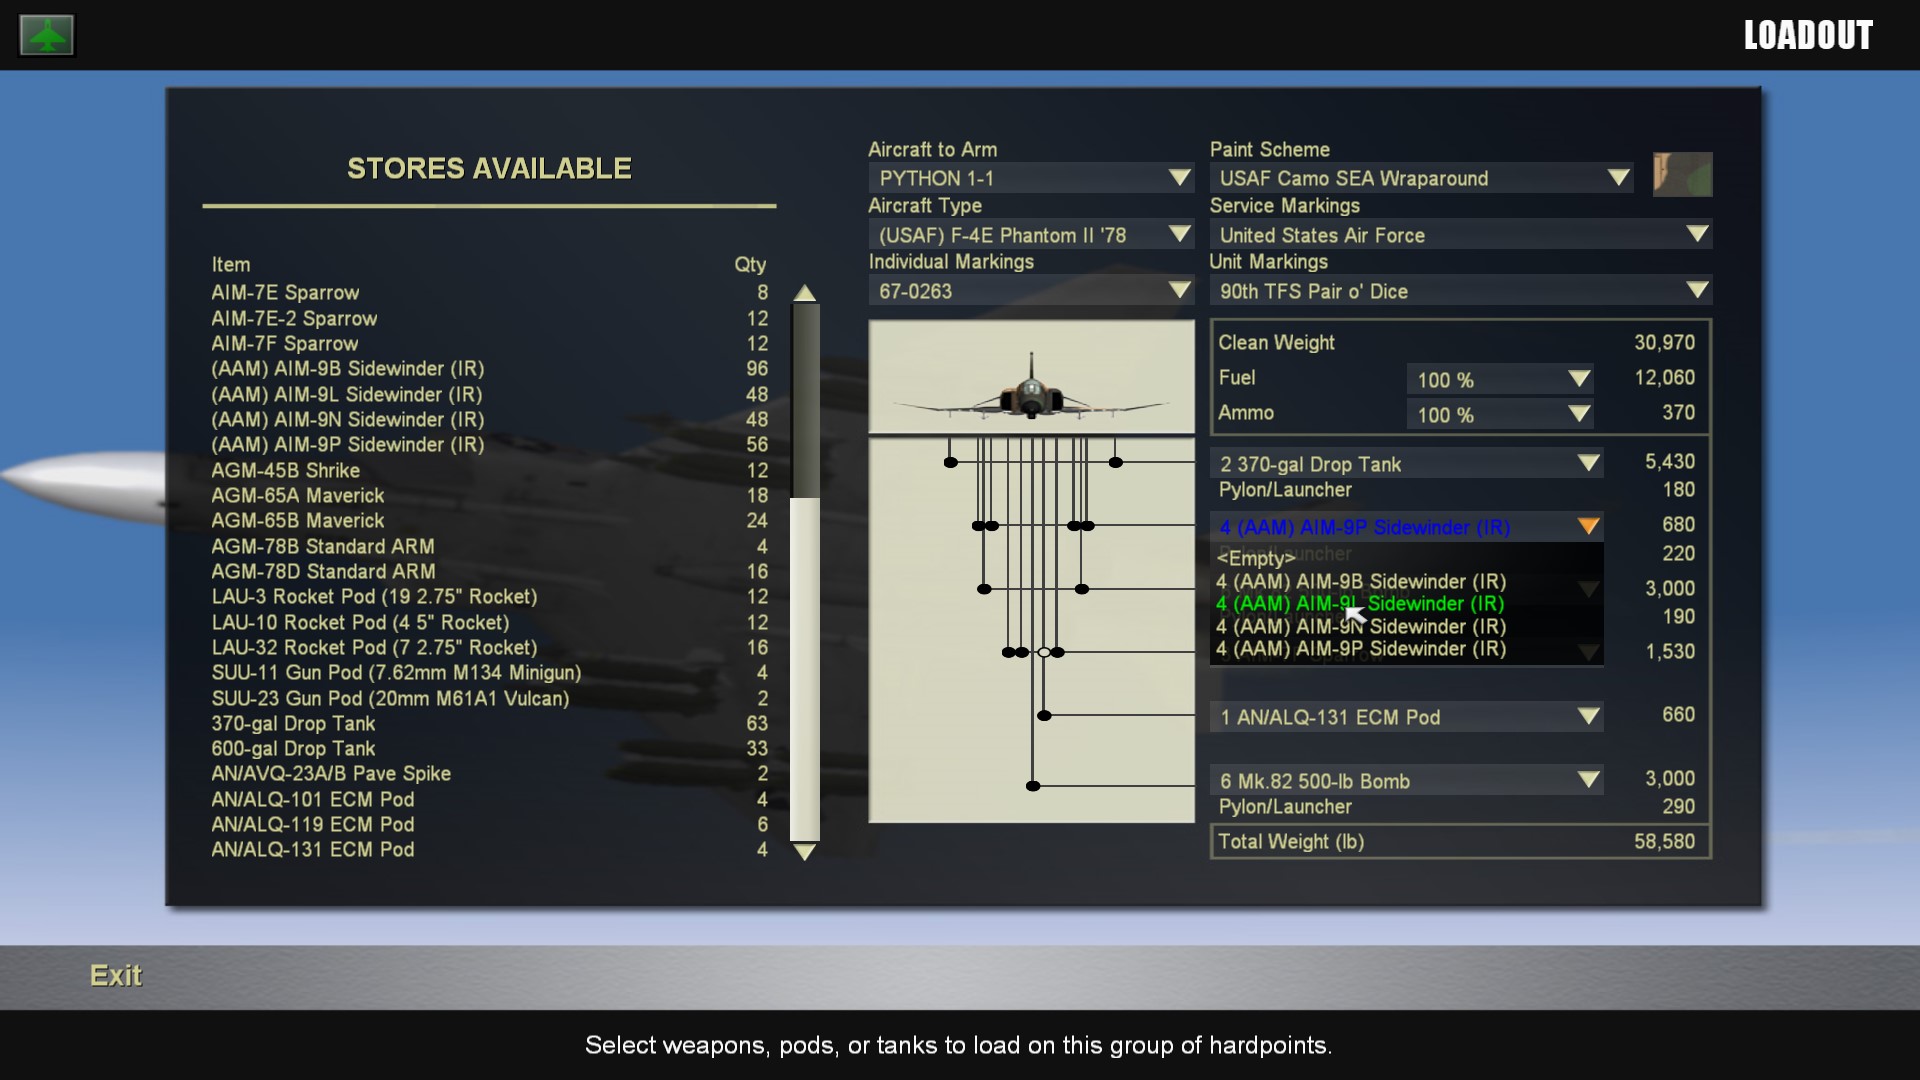
Task: Click the stores list scroll up arrow
Action: pyautogui.click(x=805, y=293)
